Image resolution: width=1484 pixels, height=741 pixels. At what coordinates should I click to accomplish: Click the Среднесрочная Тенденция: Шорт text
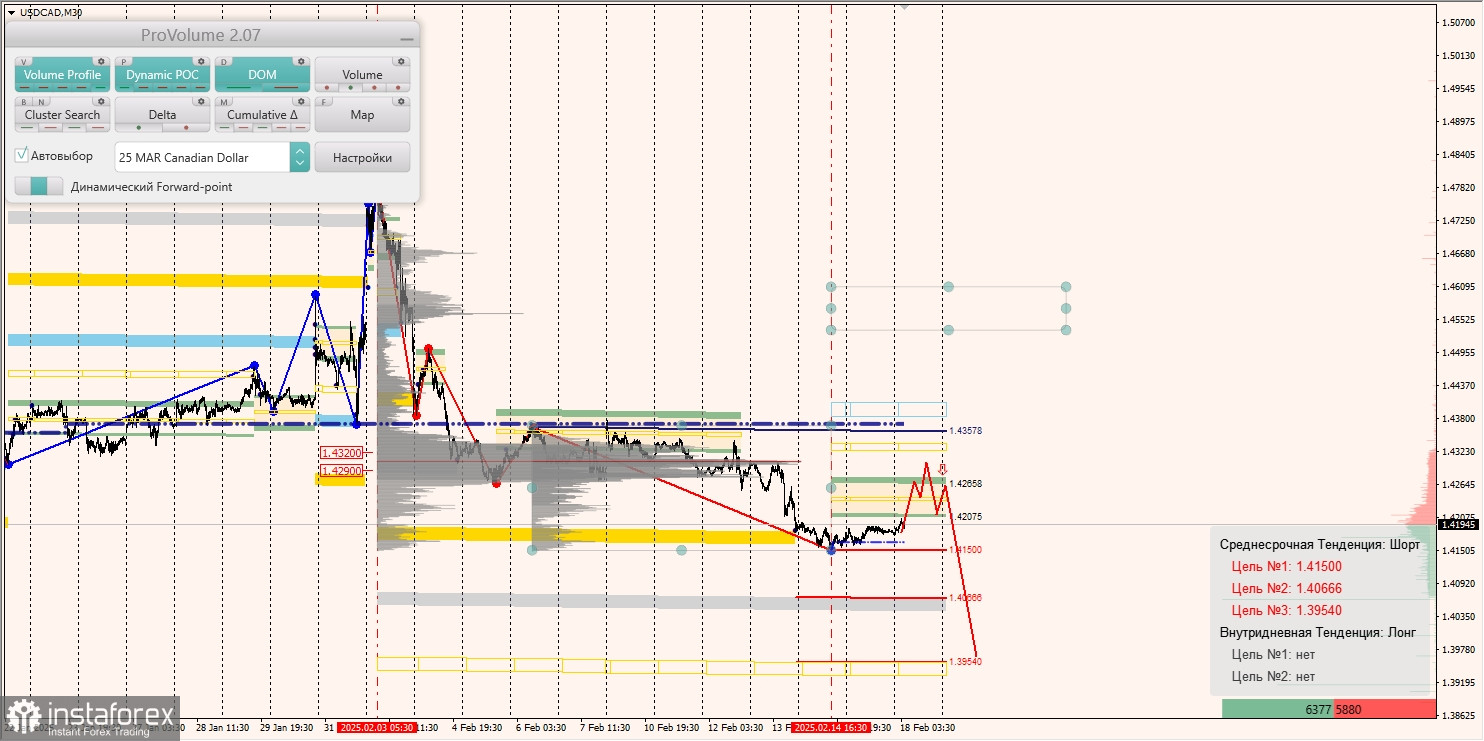[1319, 544]
